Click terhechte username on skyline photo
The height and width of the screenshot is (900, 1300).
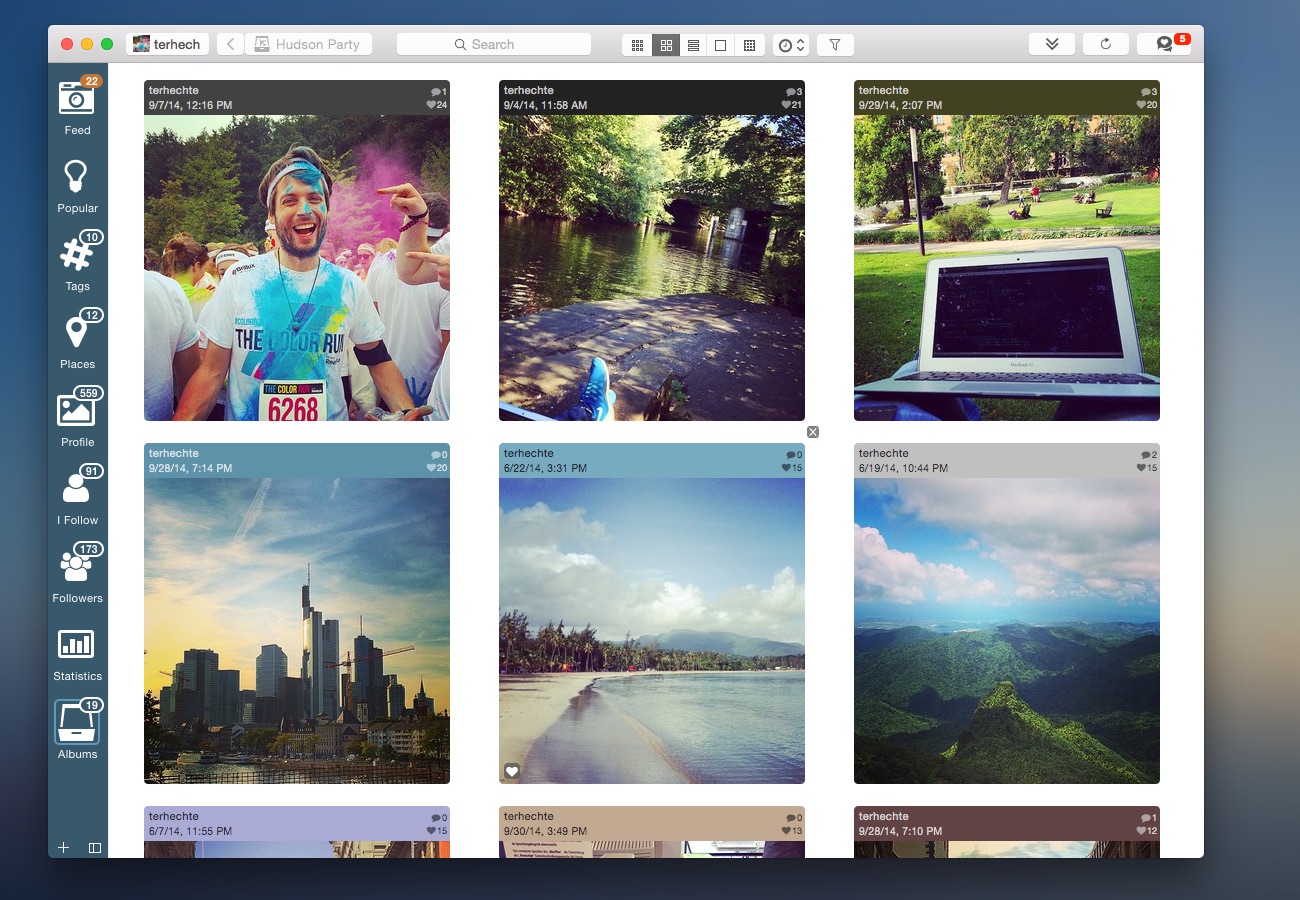pos(174,454)
